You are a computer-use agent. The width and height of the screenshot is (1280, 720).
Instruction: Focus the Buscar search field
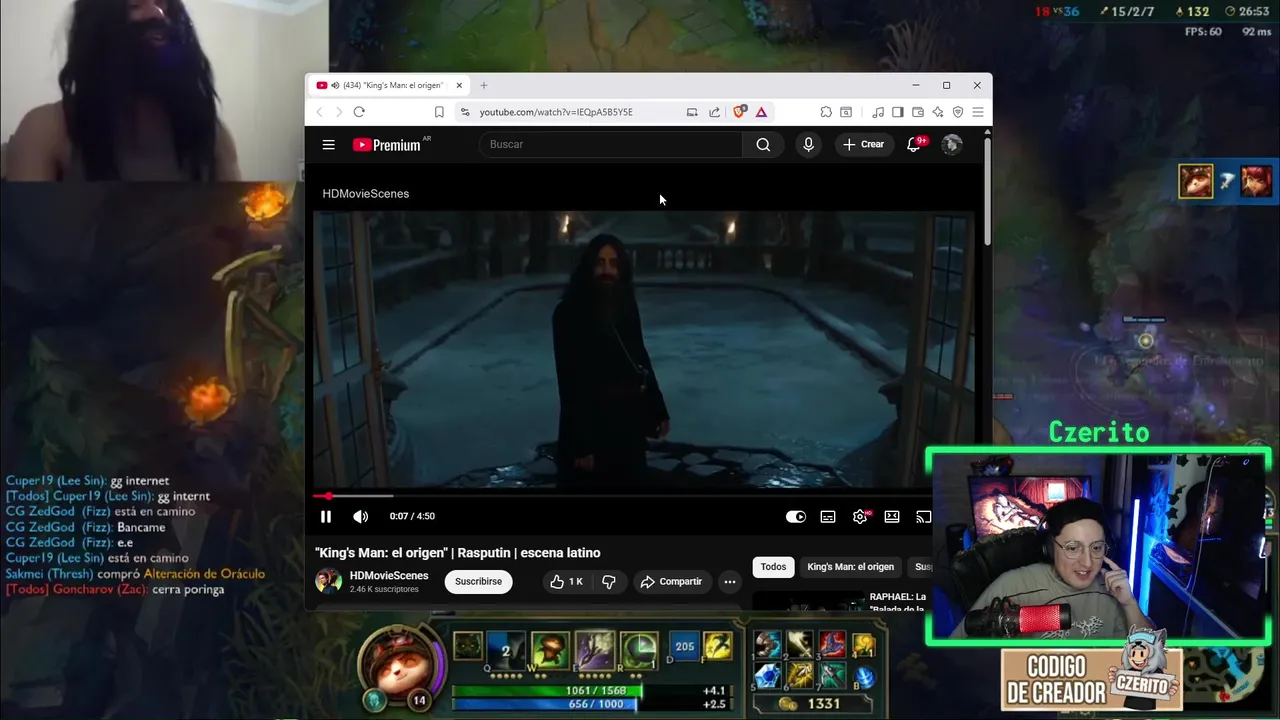click(x=611, y=144)
